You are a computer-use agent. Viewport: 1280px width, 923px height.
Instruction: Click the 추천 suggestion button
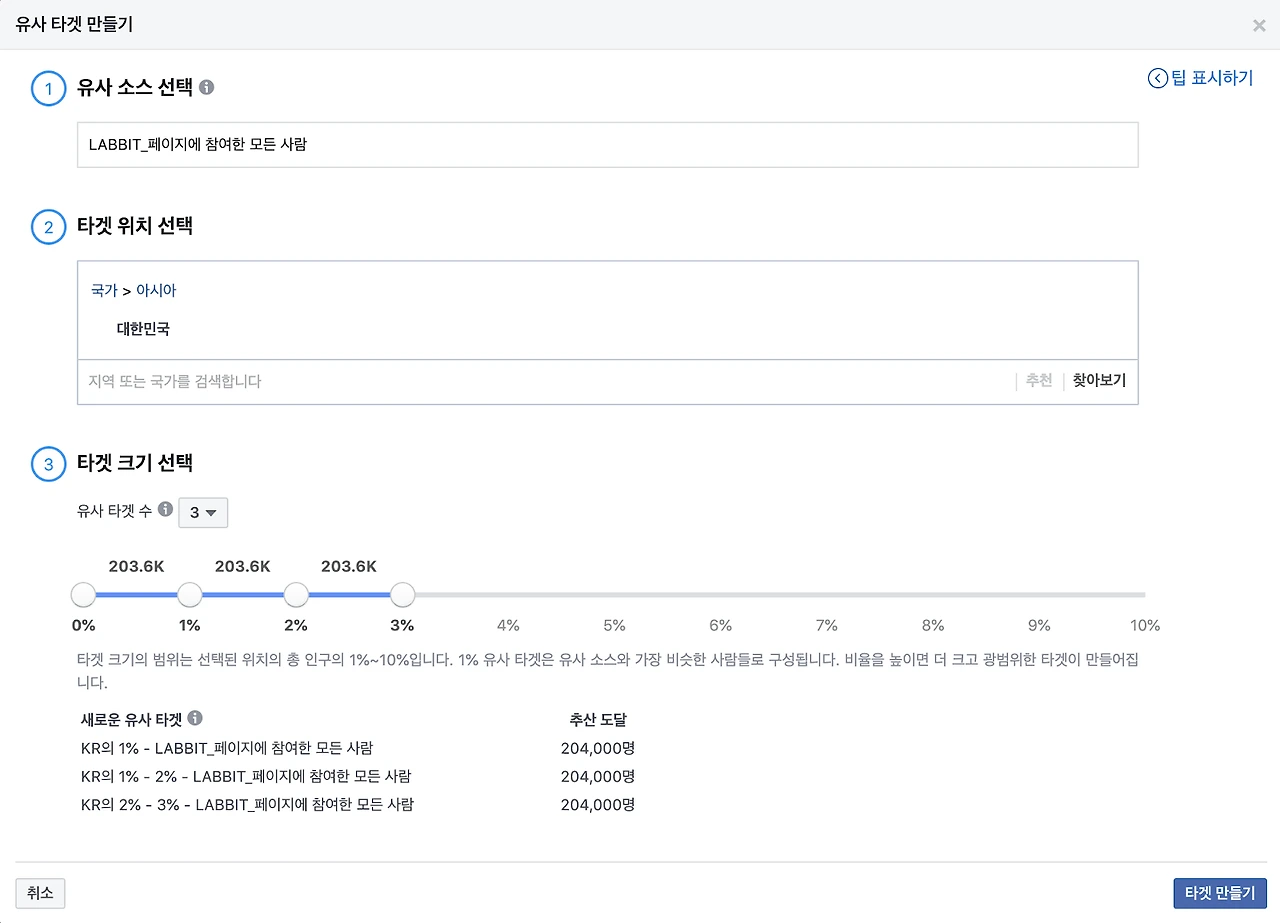(x=1039, y=381)
